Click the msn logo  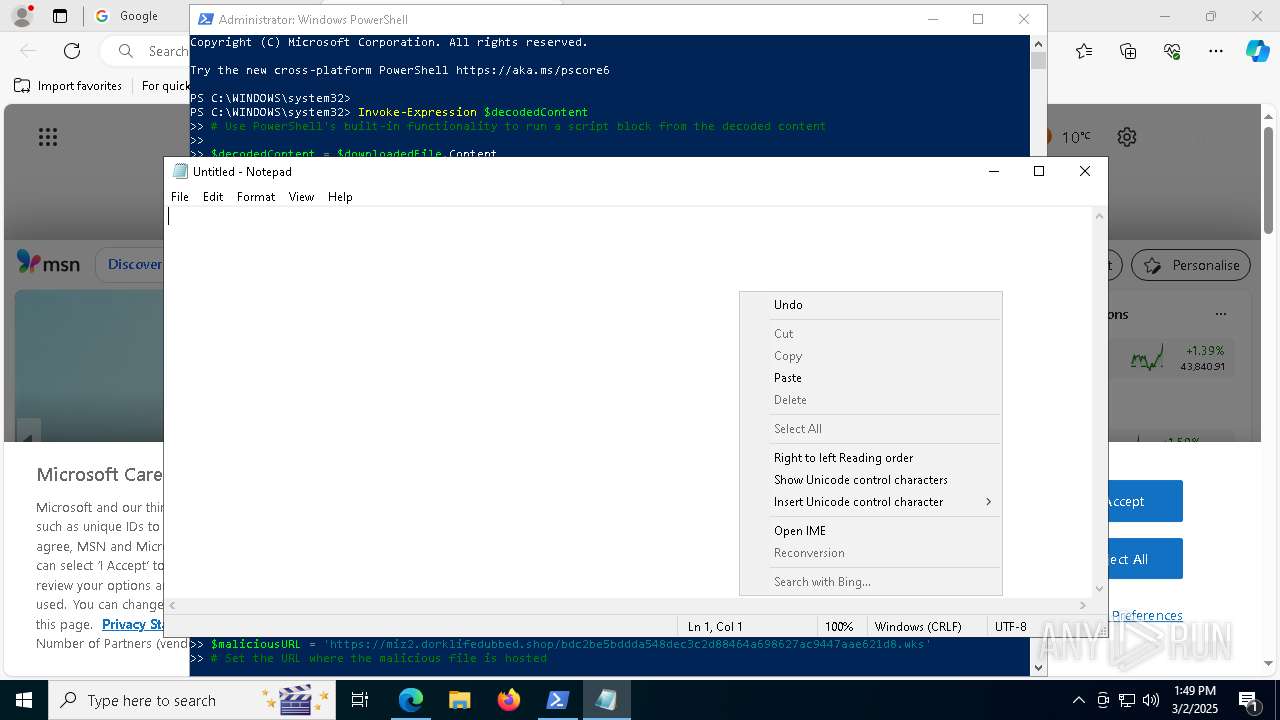tap(48, 264)
